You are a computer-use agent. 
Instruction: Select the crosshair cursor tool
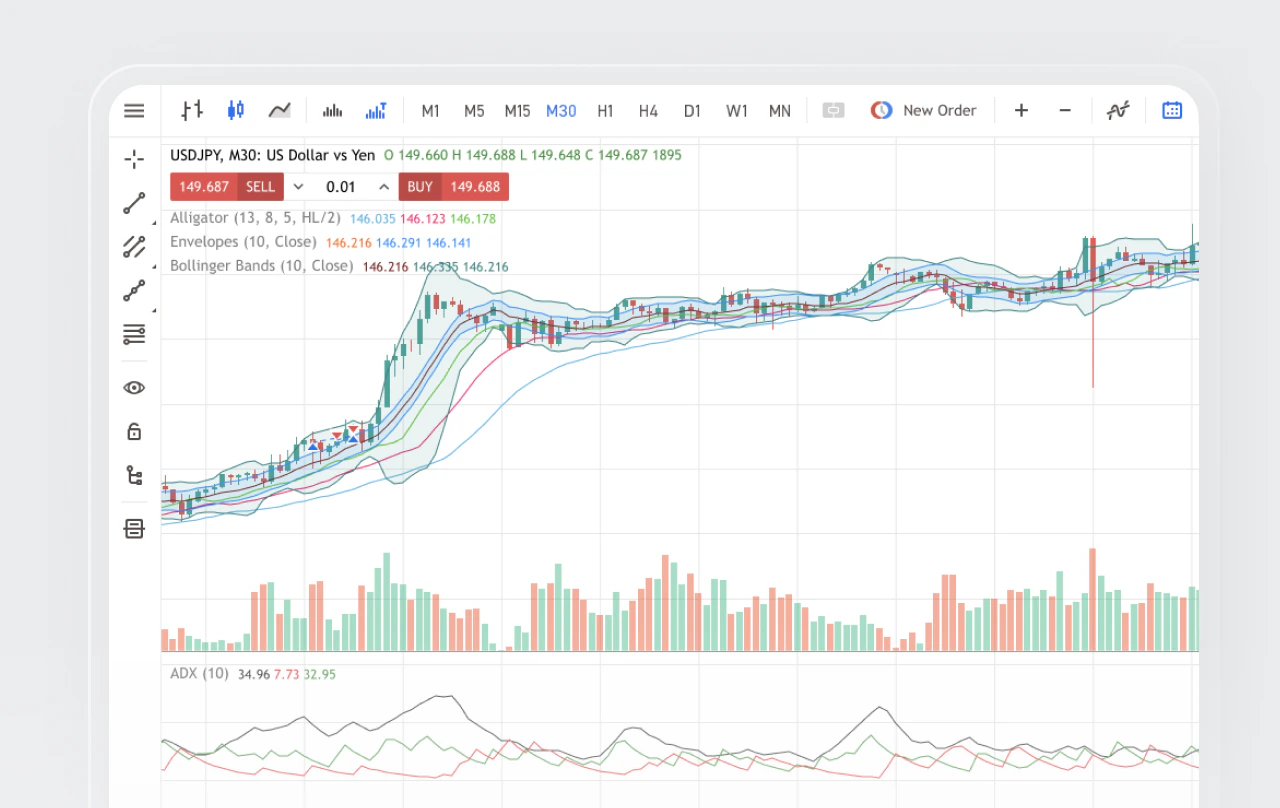134,159
